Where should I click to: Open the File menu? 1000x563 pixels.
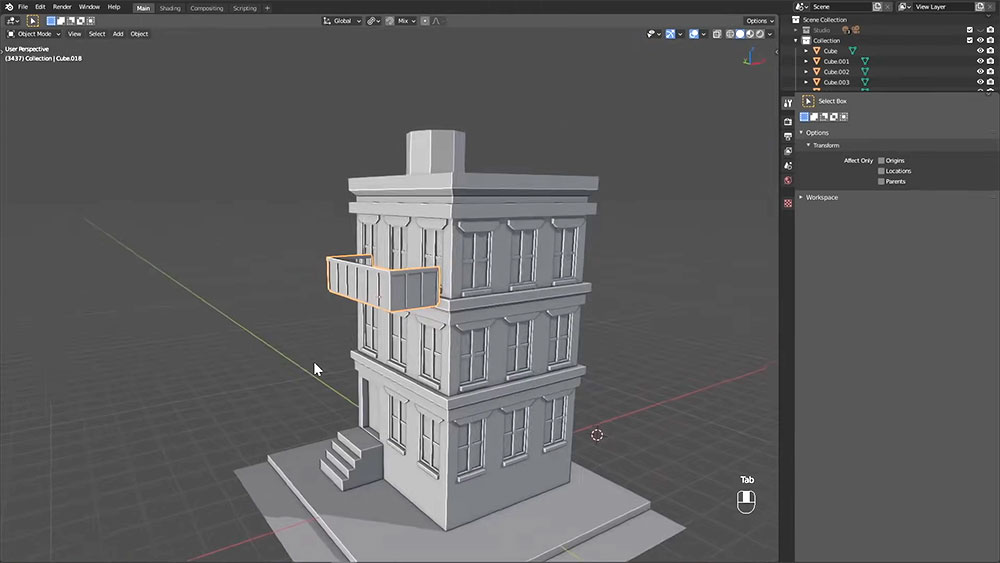[23, 7]
